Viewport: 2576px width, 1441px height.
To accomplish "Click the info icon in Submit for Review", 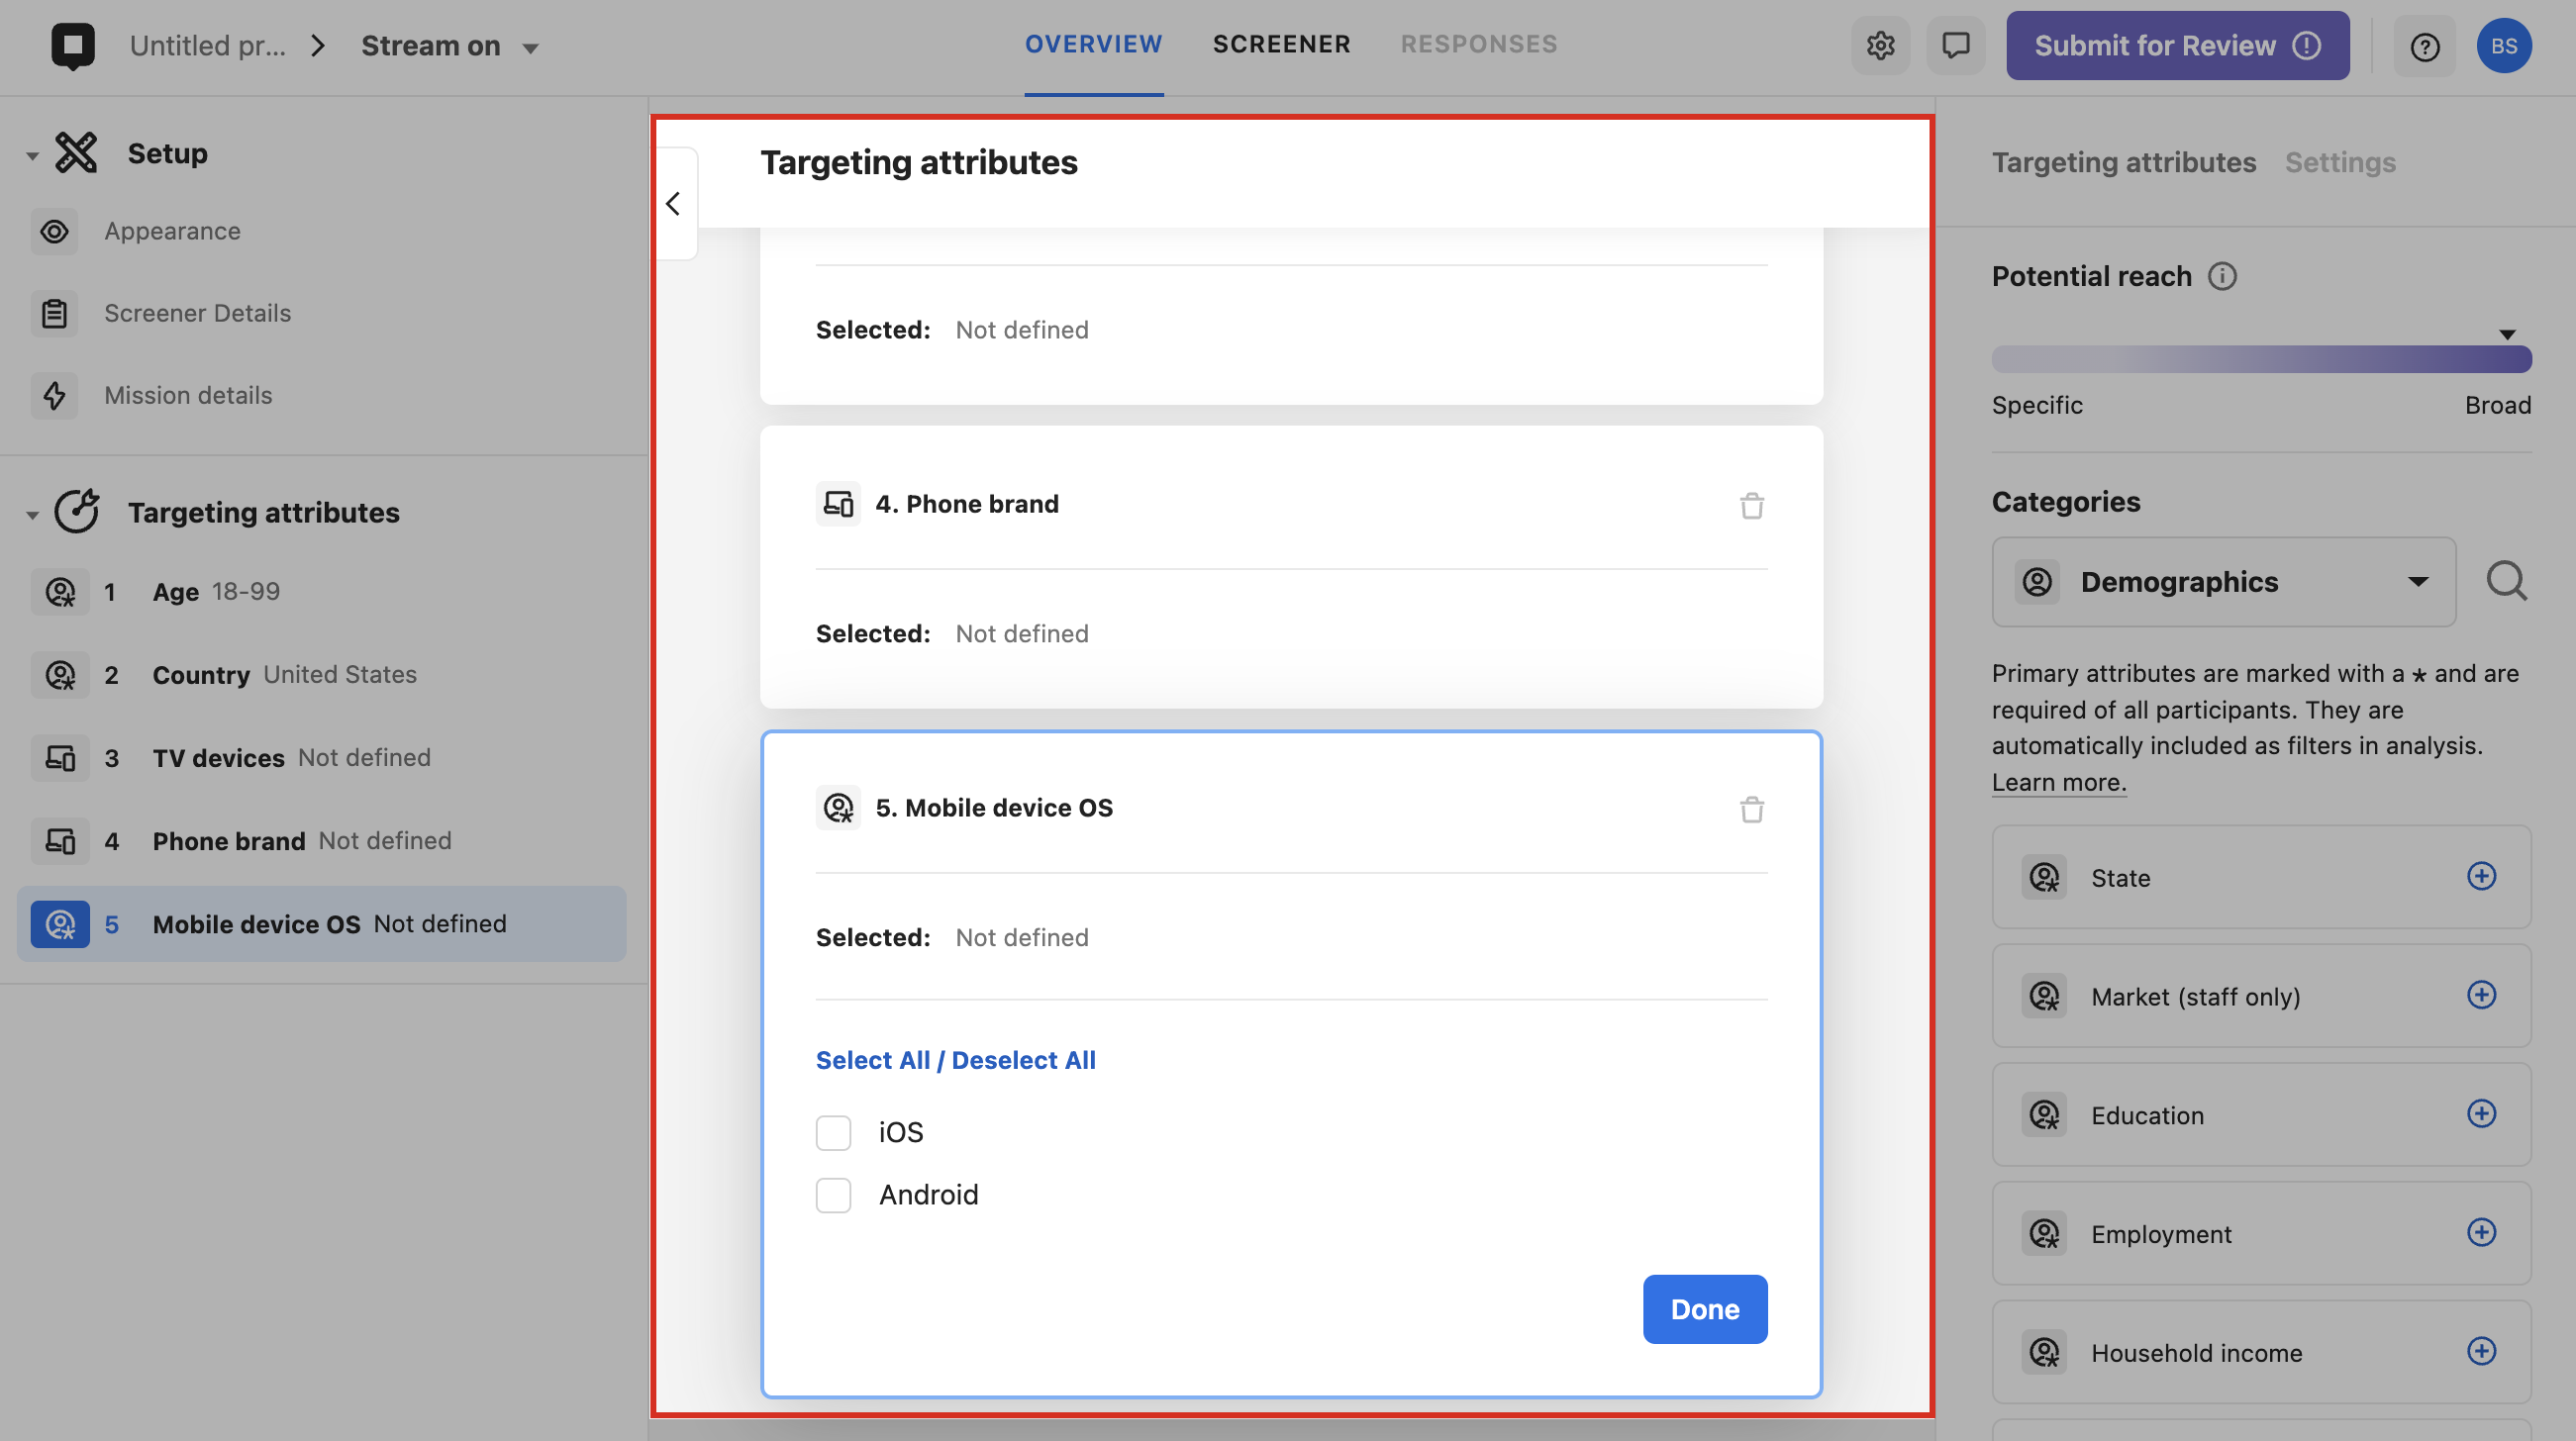I will click(2307, 46).
